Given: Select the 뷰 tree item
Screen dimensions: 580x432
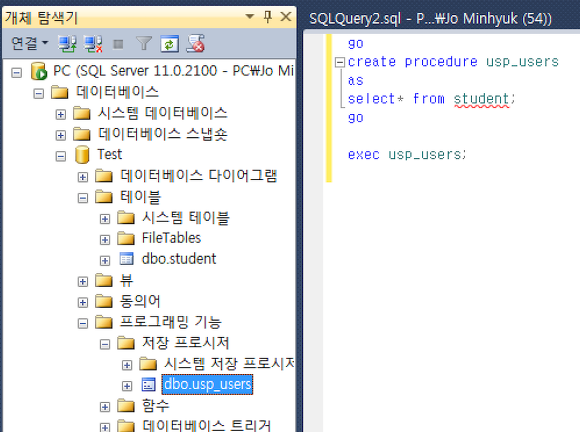Looking at the screenshot, I should pos(127,280).
